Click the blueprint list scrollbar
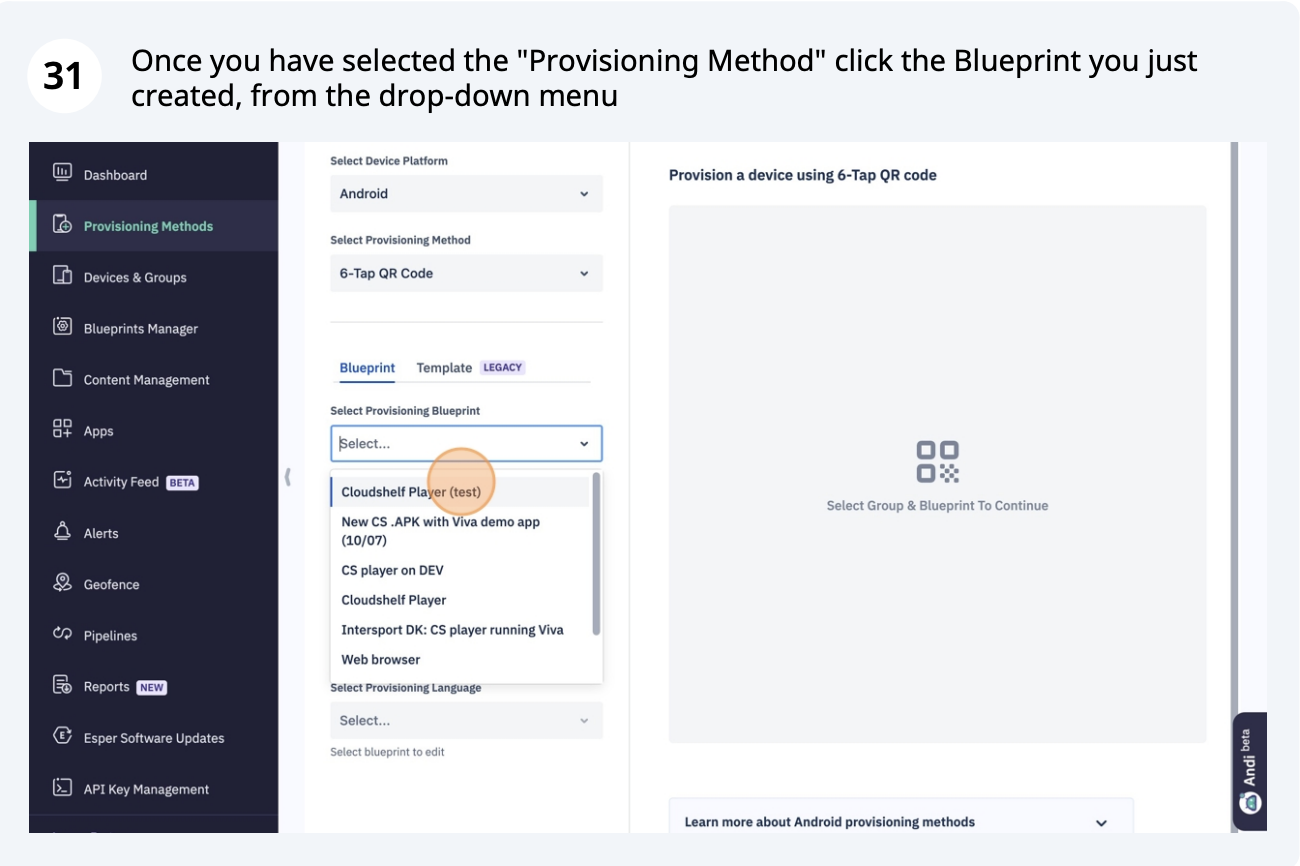The image size is (1300, 866). pos(597,555)
